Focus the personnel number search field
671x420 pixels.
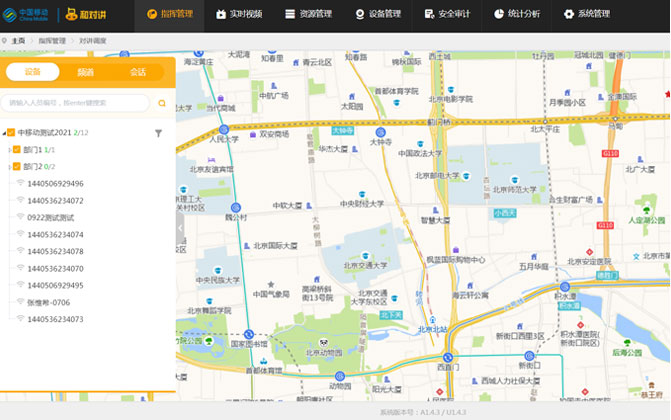pyautogui.click(x=75, y=103)
